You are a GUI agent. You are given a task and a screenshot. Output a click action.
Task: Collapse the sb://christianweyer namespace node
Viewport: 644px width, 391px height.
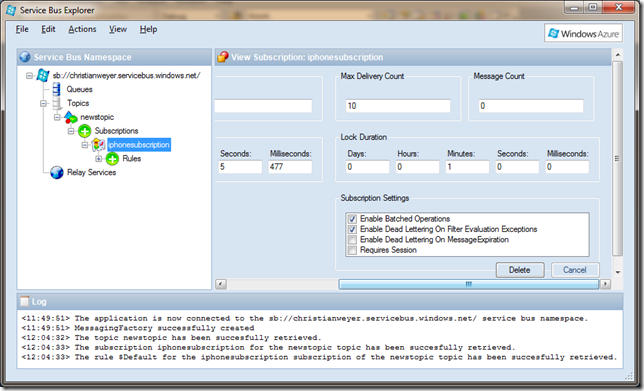(29, 76)
